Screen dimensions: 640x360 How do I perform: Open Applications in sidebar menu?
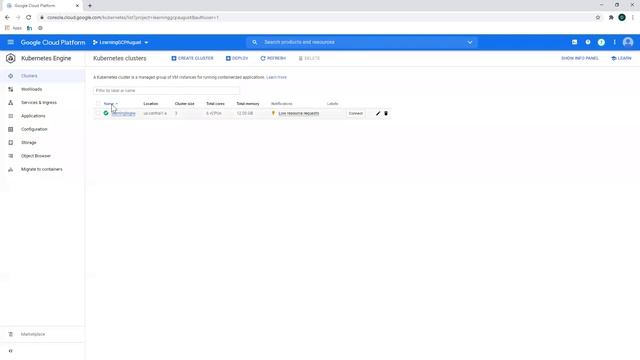click(x=33, y=116)
